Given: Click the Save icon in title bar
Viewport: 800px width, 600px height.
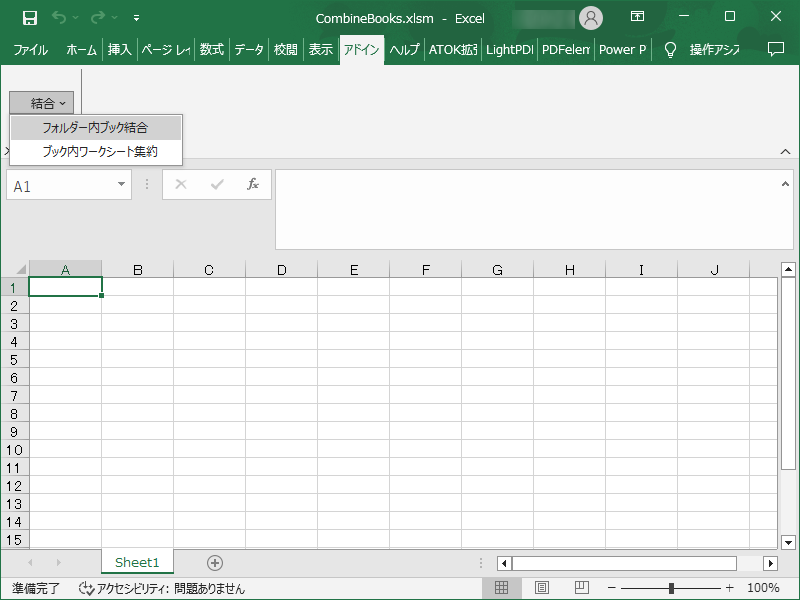Looking at the screenshot, I should pyautogui.click(x=30, y=18).
